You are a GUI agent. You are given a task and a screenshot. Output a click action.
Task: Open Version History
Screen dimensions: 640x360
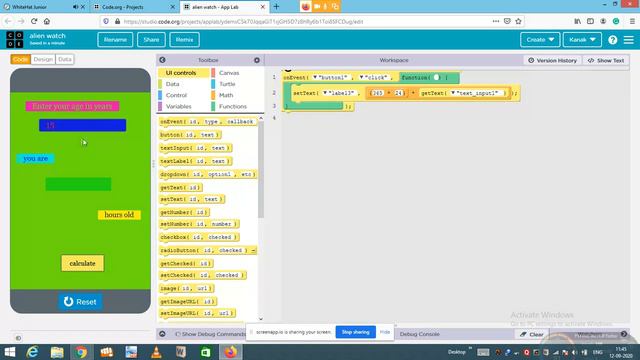[x=553, y=60]
